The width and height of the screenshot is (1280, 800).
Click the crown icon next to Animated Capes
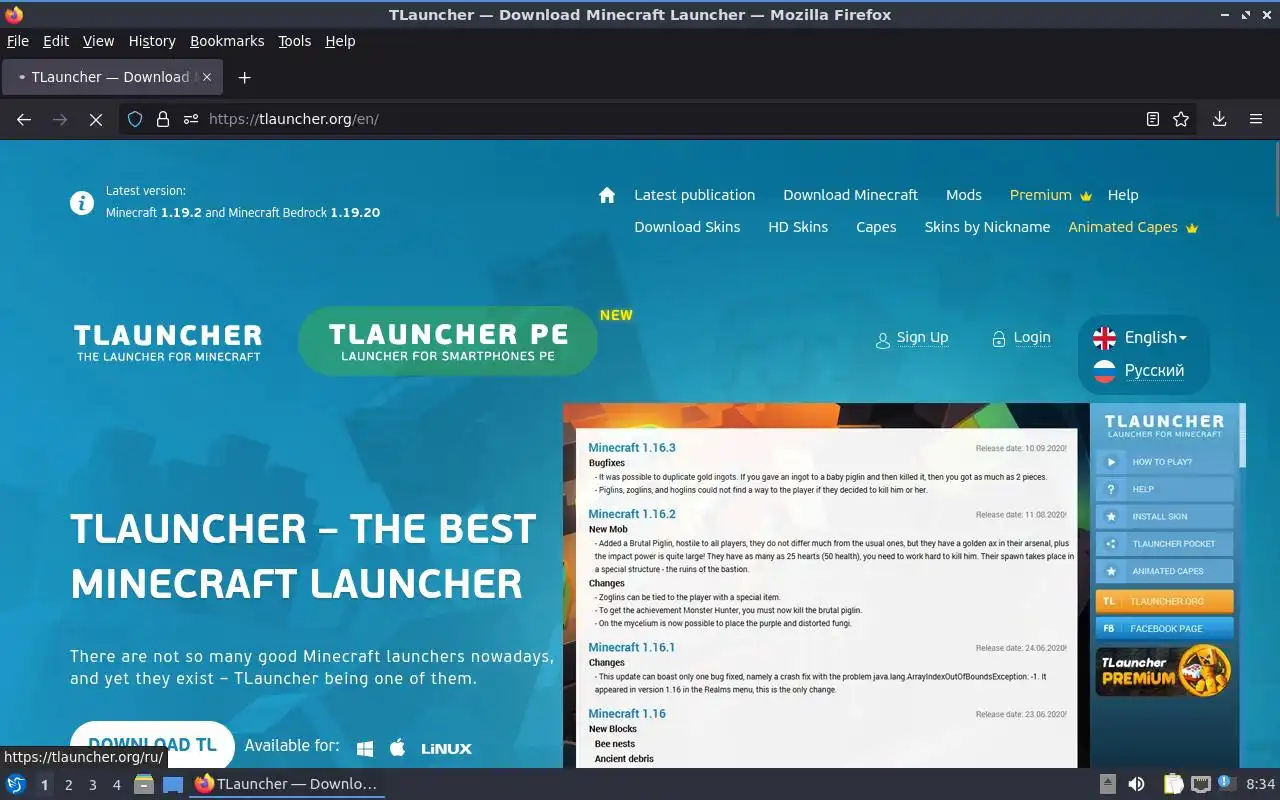tap(1192, 228)
